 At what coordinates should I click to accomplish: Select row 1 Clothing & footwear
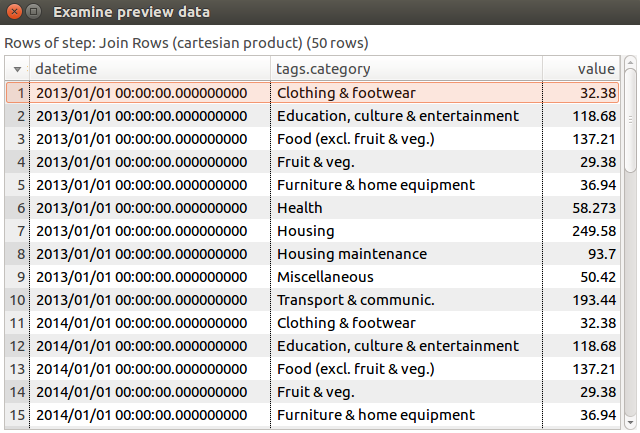click(x=312, y=93)
